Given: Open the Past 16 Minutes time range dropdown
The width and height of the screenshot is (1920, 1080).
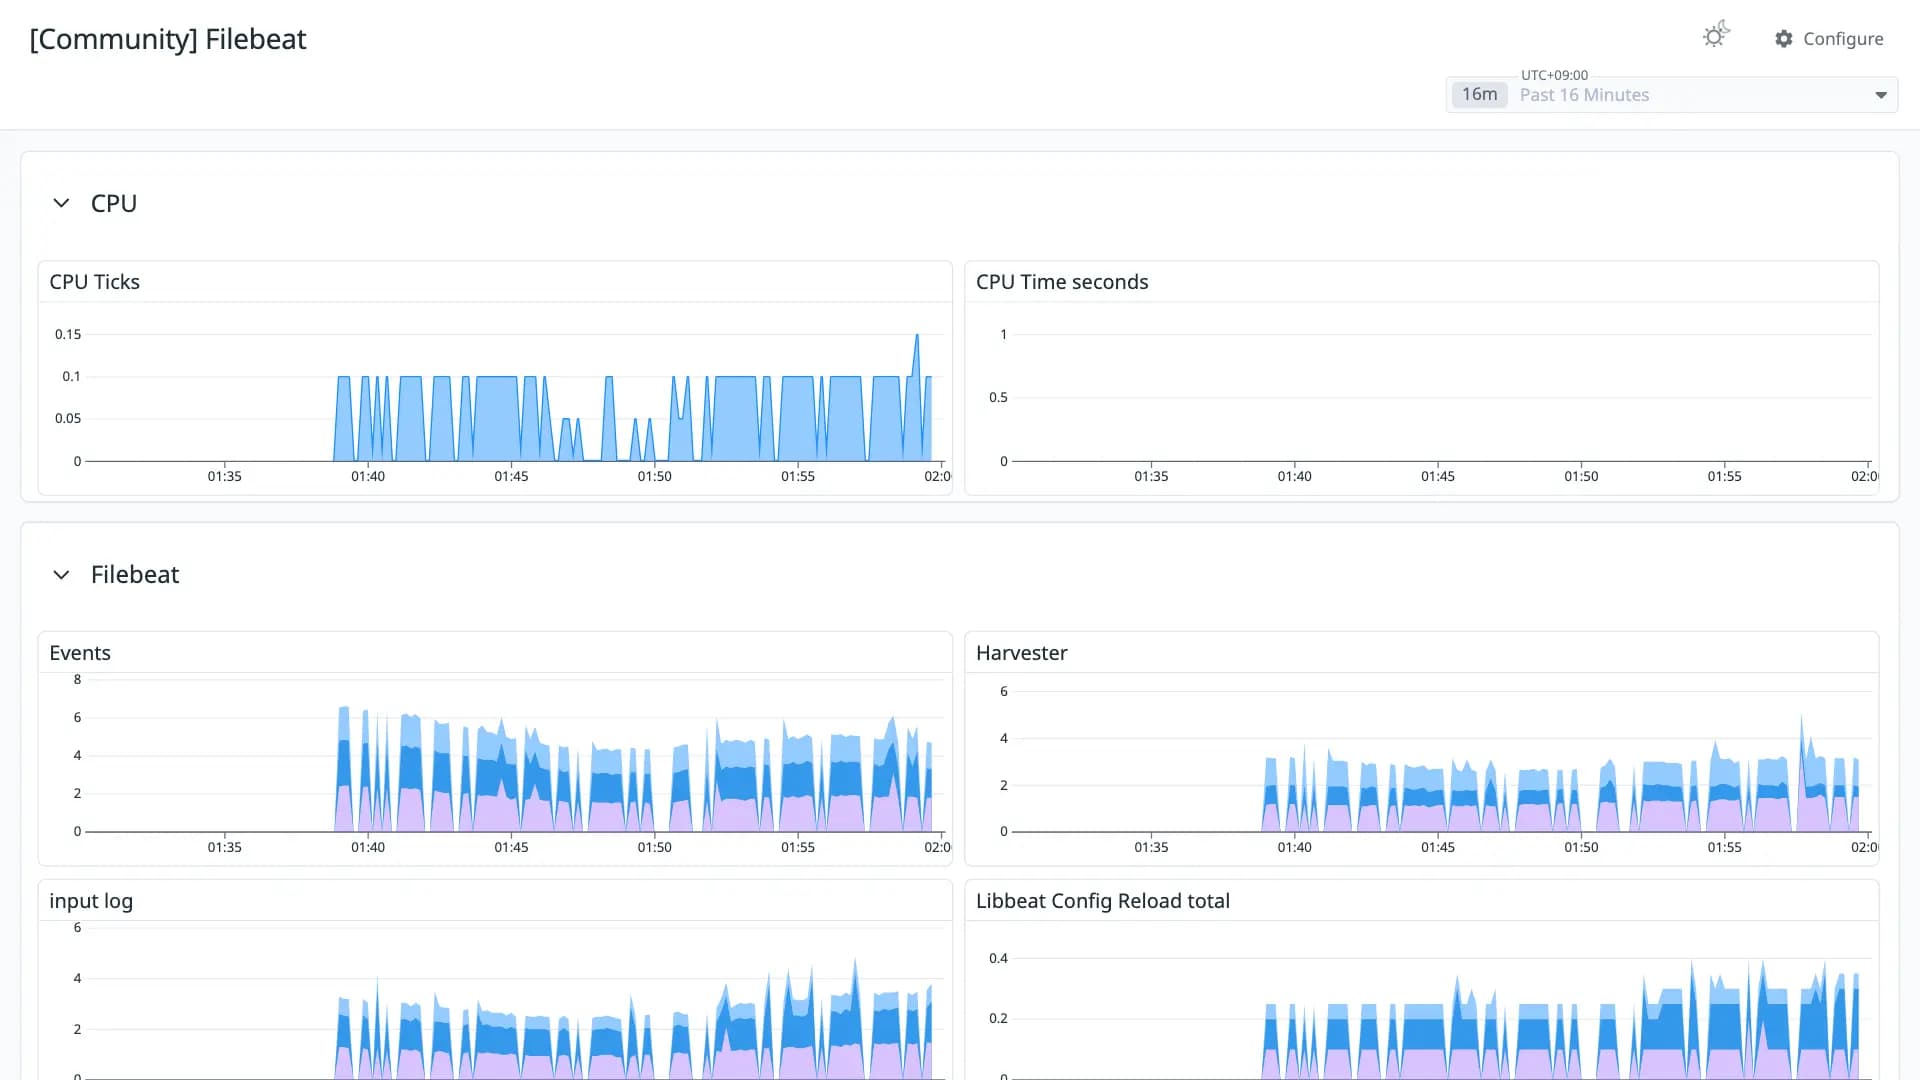Looking at the screenshot, I should pos(1672,95).
